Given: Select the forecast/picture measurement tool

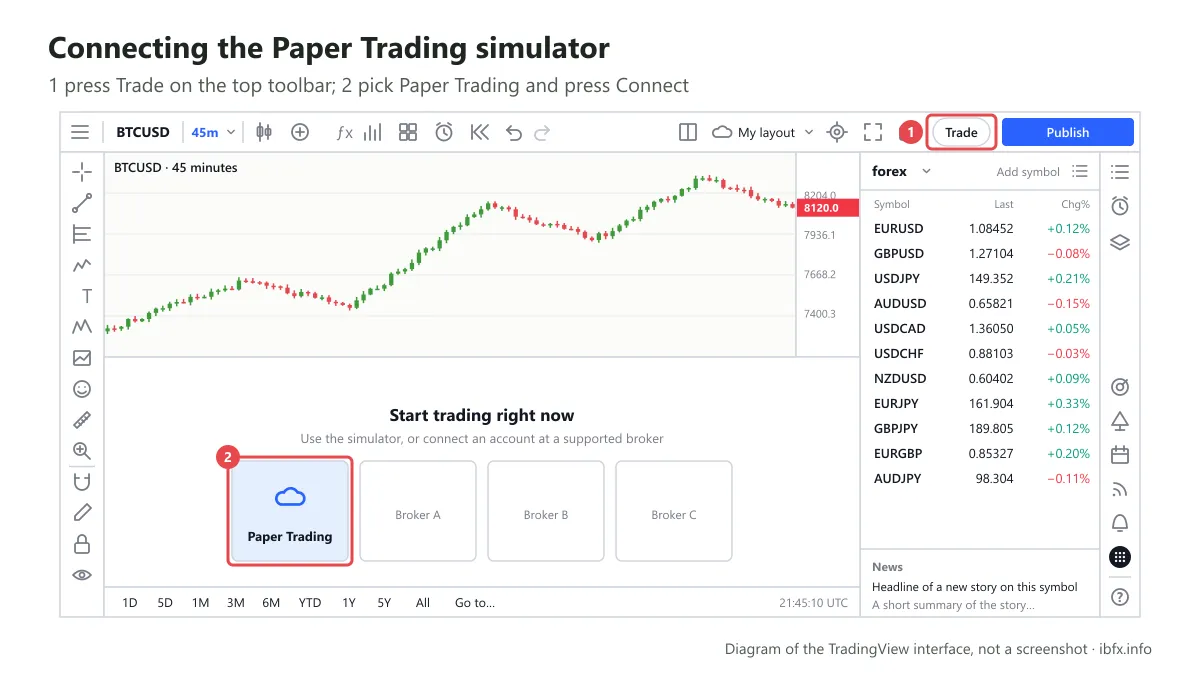Looking at the screenshot, I should tap(82, 358).
